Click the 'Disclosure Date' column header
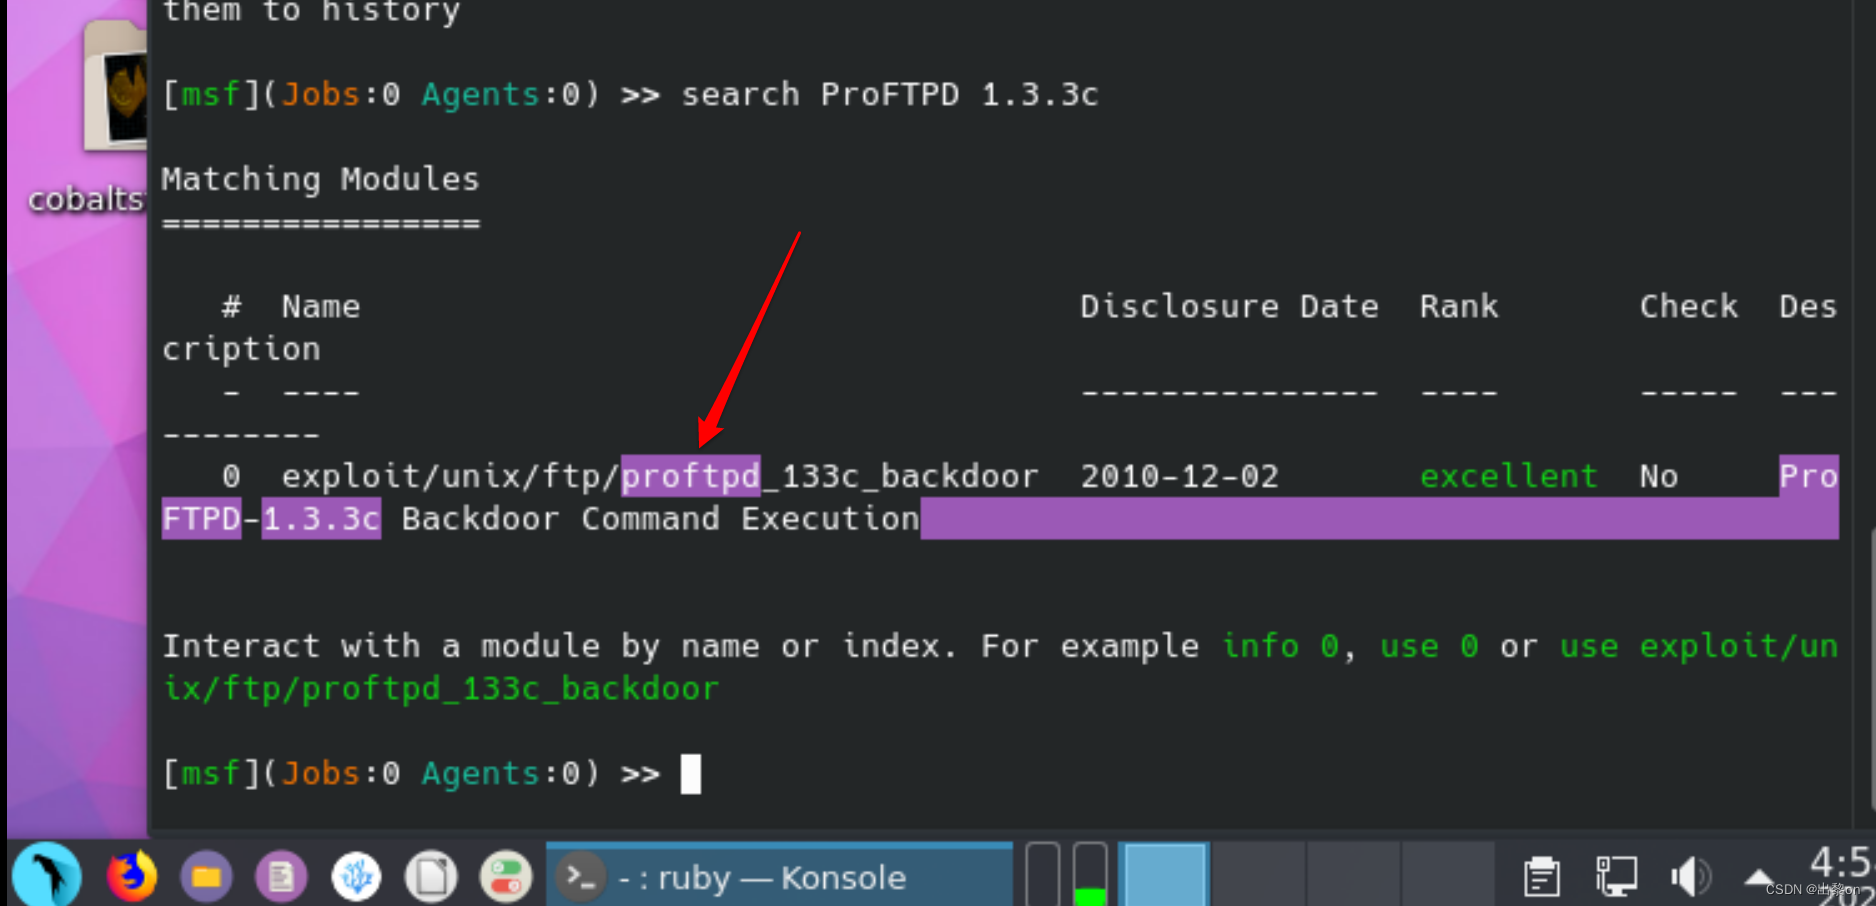1876x906 pixels. [x=1229, y=306]
